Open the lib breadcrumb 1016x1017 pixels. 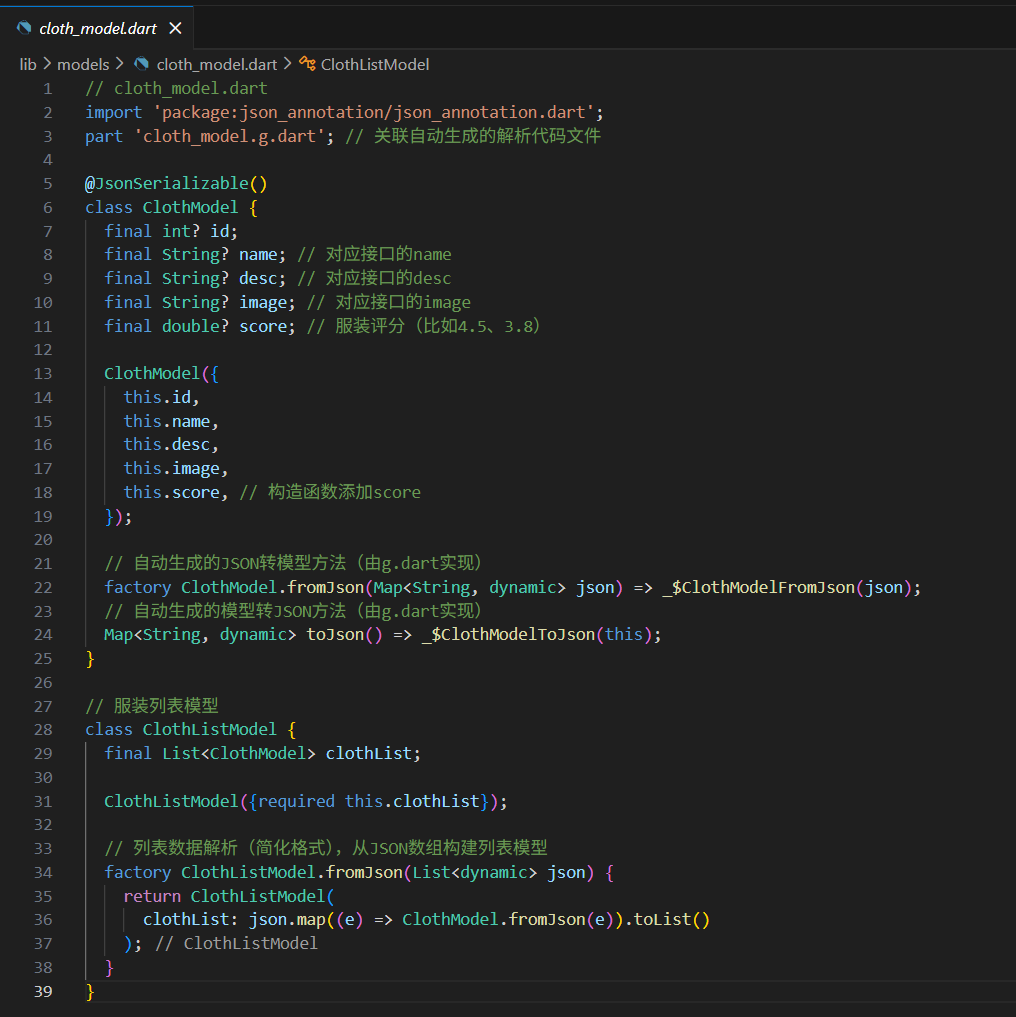(x=28, y=64)
